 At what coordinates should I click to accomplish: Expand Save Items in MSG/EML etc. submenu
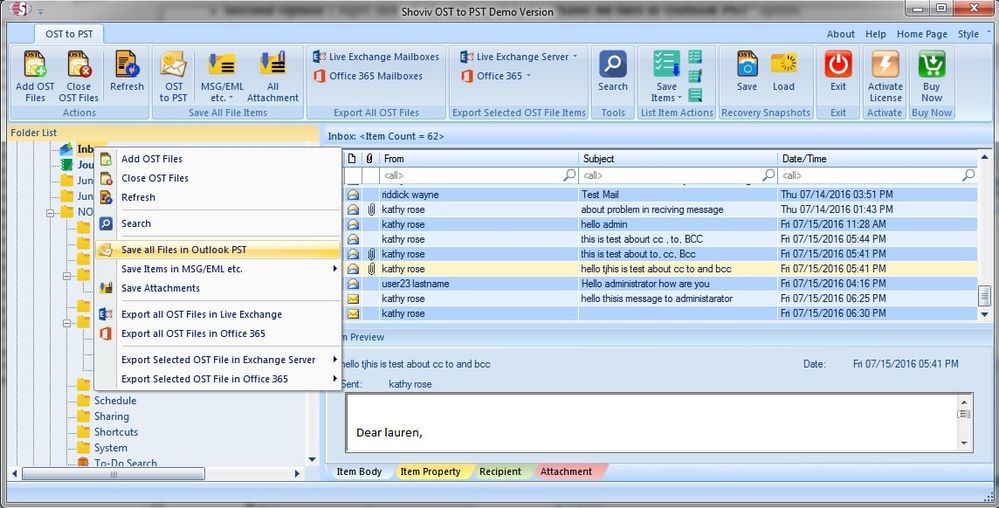click(217, 269)
